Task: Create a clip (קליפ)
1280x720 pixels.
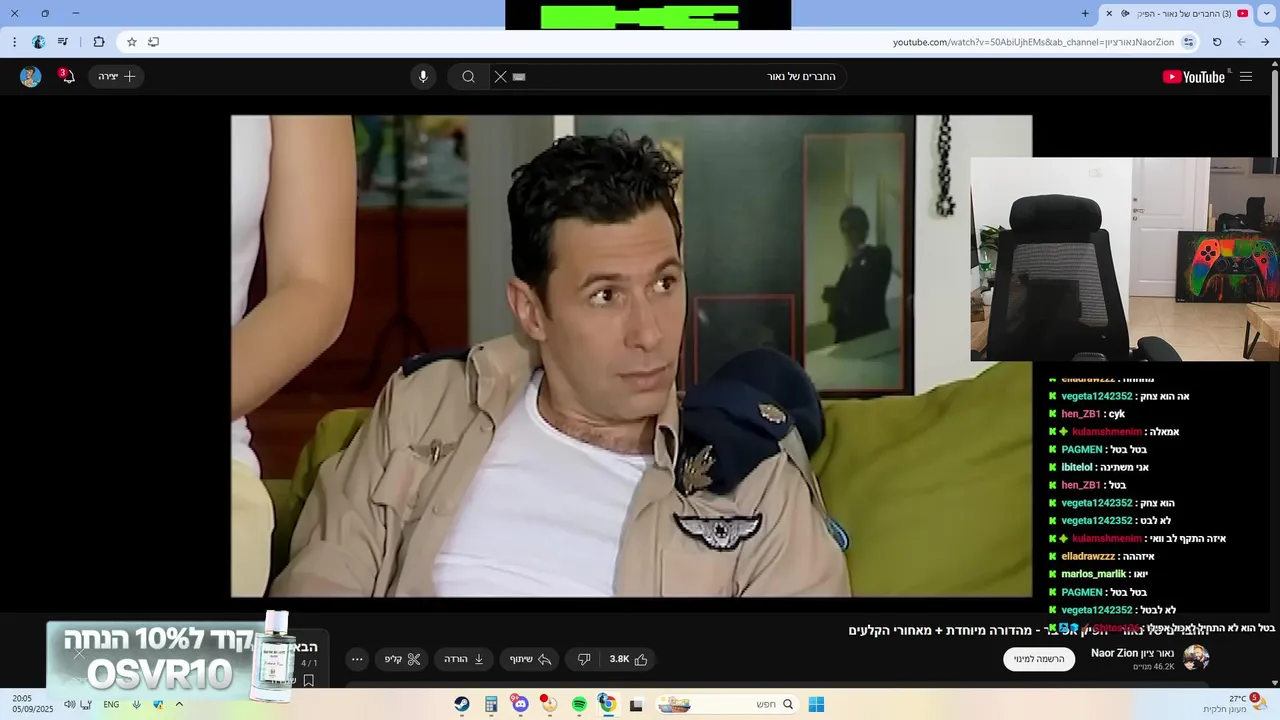Action: pos(403,659)
